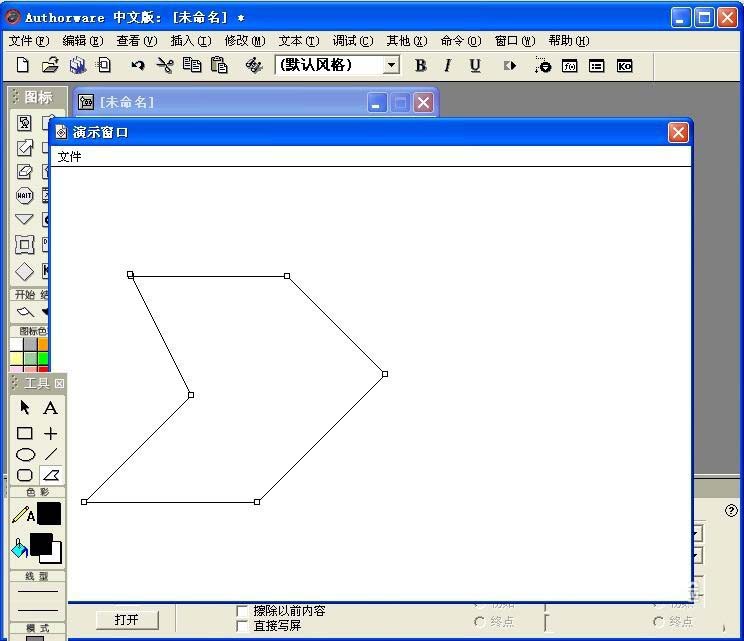744x641 pixels.
Task: Click the Paste toolbar icon
Action: [219, 65]
